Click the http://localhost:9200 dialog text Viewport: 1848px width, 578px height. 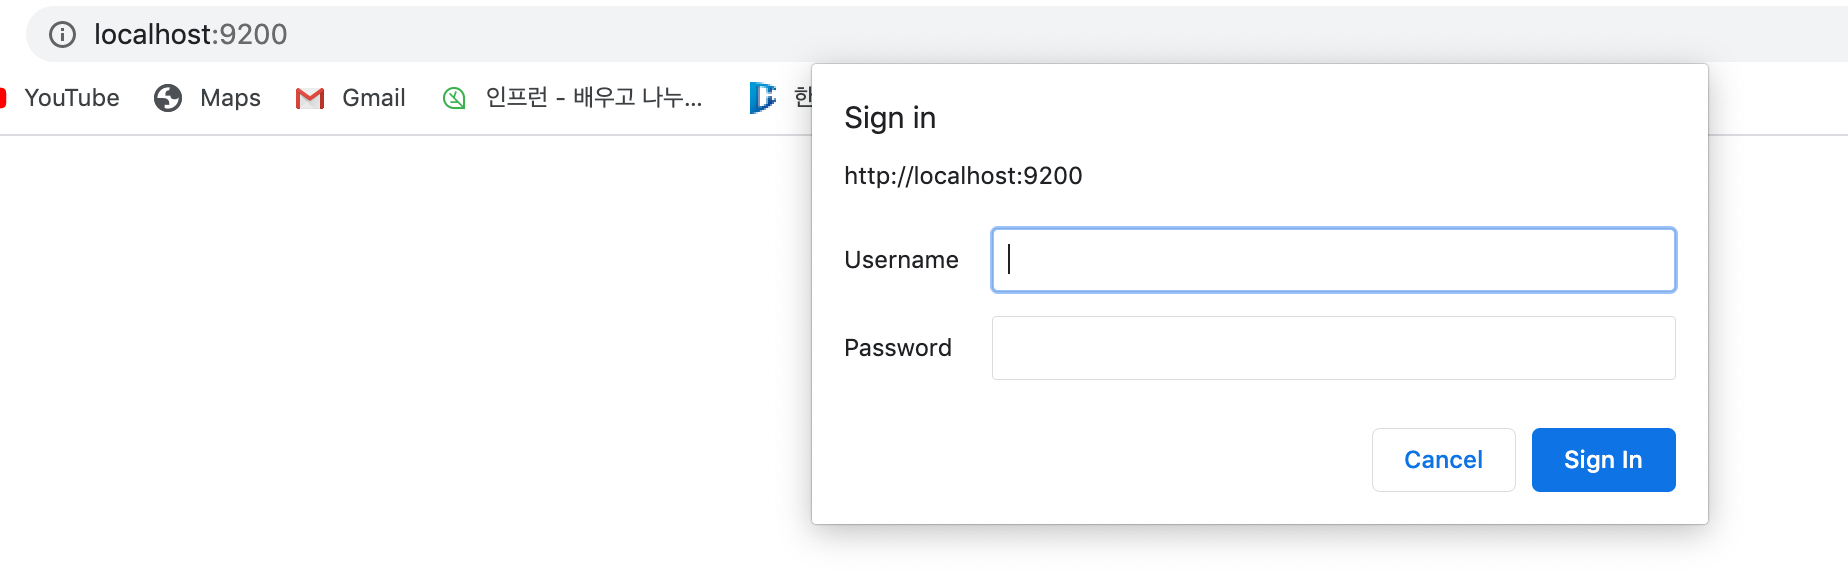pos(963,176)
